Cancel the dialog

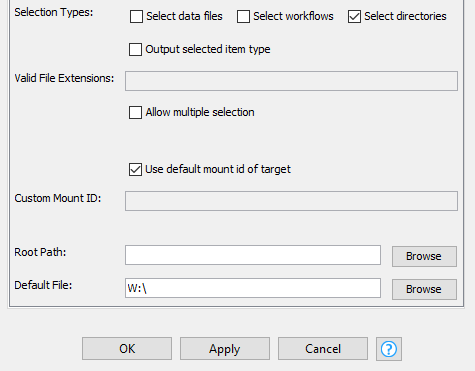pyautogui.click(x=323, y=349)
